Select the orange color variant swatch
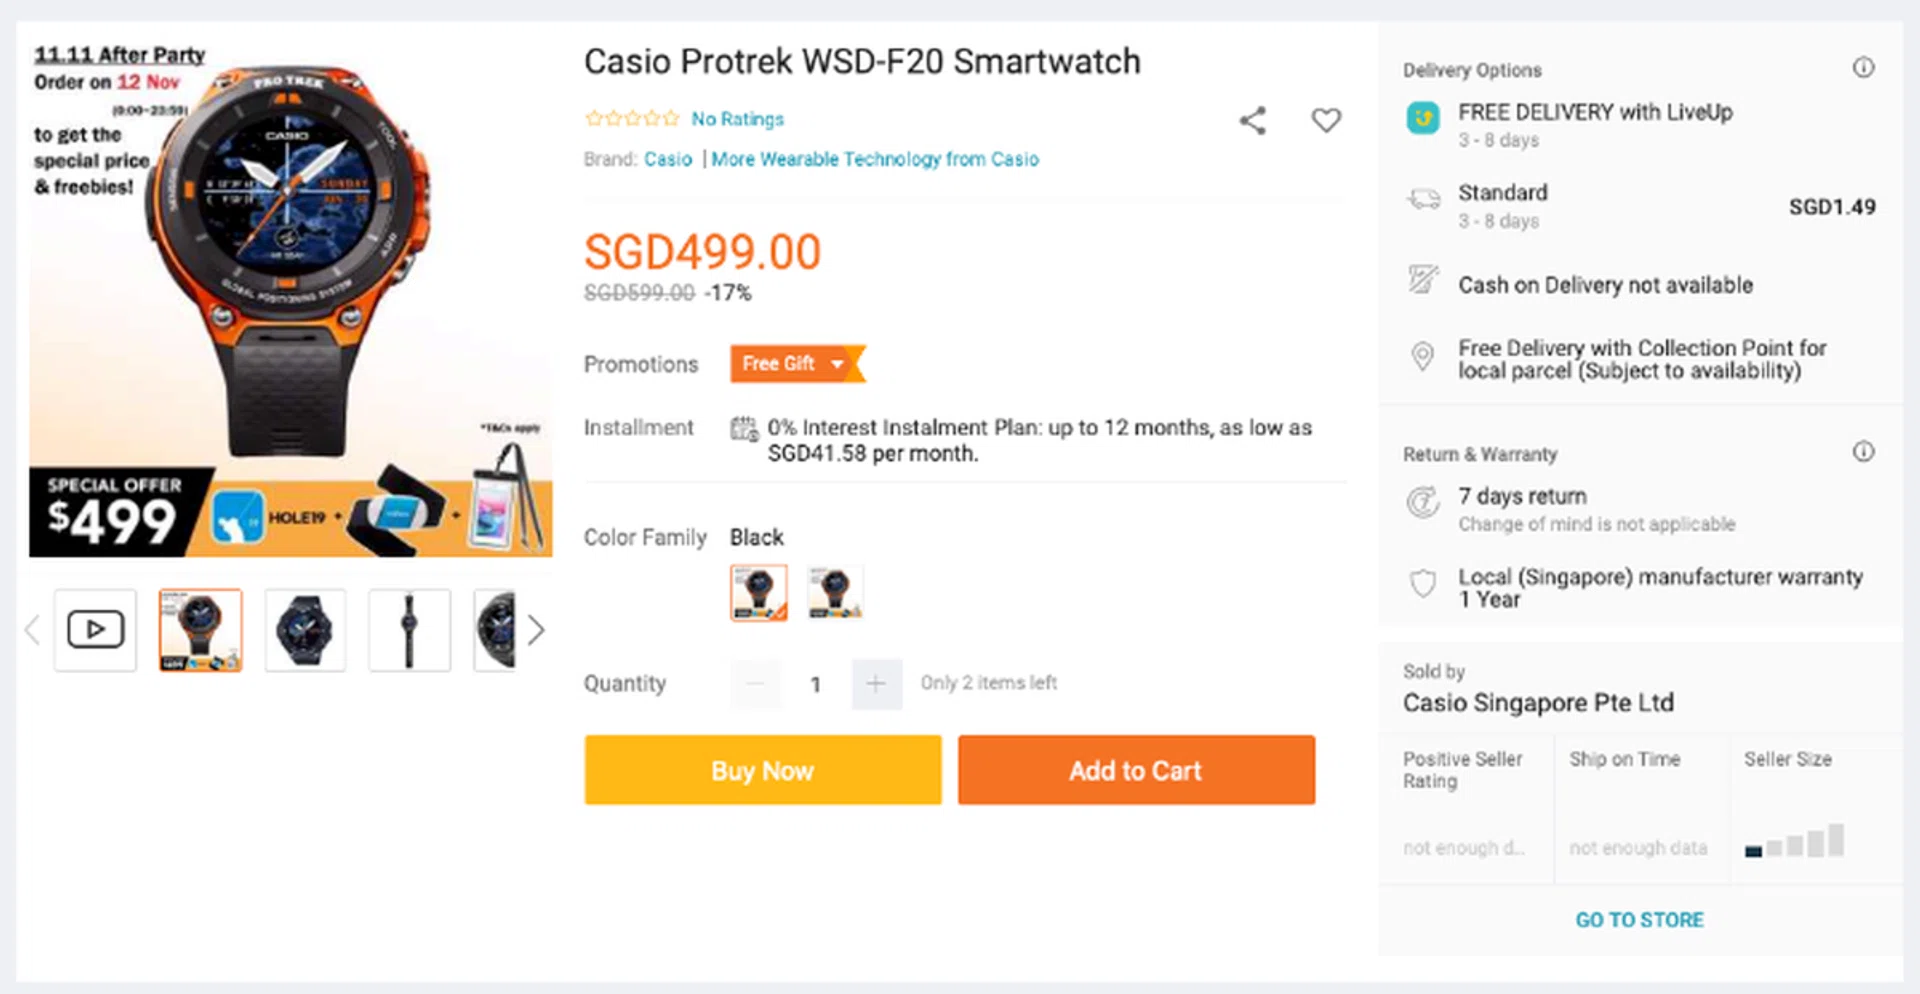The width and height of the screenshot is (1920, 994). 758,592
